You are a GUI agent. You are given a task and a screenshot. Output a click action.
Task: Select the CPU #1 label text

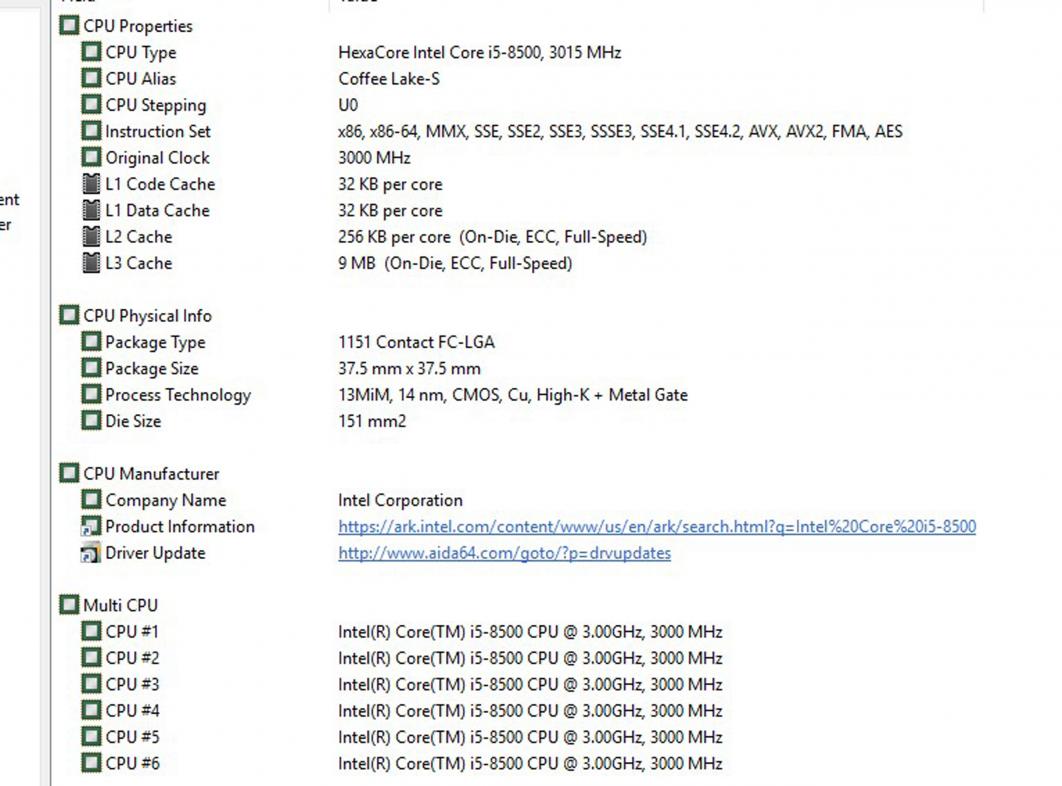pos(132,632)
